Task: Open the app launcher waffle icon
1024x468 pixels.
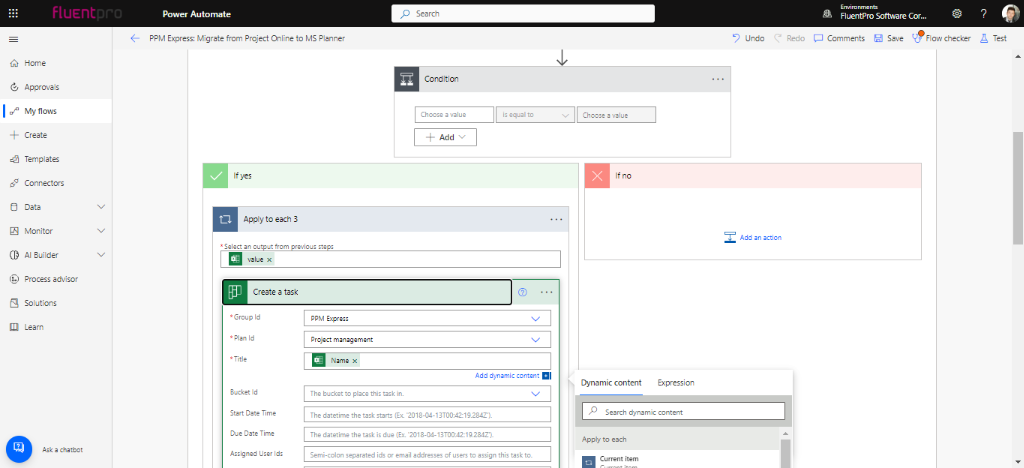Action: click(x=13, y=13)
